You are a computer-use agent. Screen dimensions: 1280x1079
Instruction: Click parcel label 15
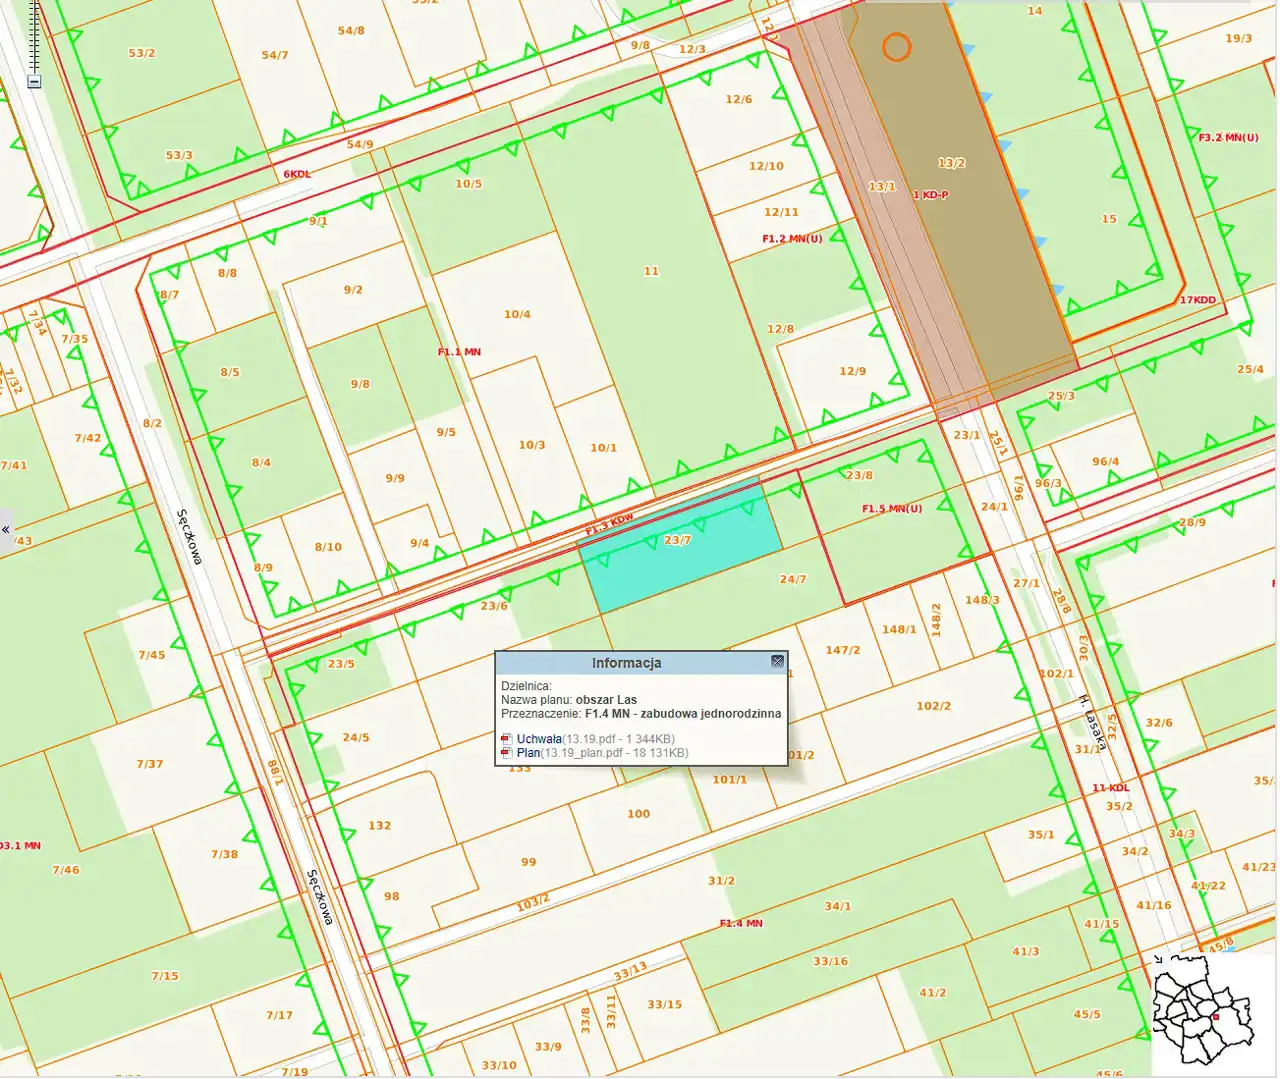point(1109,219)
